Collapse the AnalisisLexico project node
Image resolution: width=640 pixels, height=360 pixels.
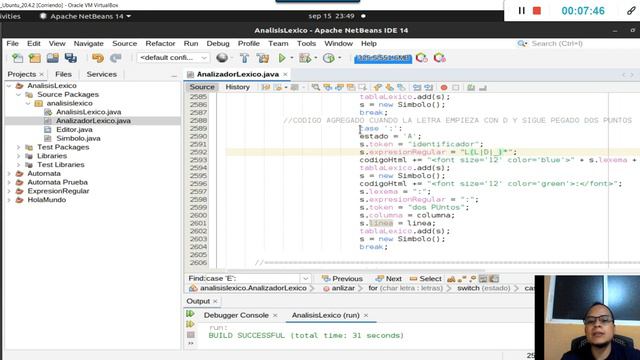click(x=9, y=86)
